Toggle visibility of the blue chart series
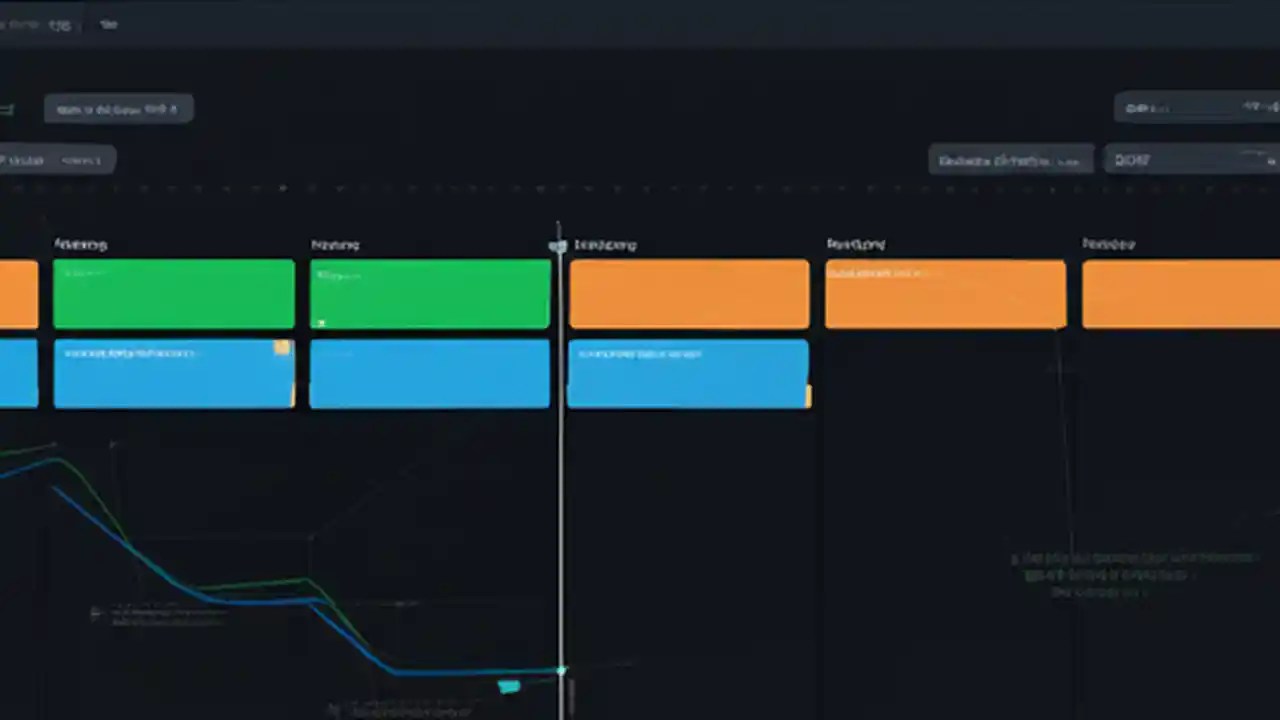 click(x=510, y=685)
